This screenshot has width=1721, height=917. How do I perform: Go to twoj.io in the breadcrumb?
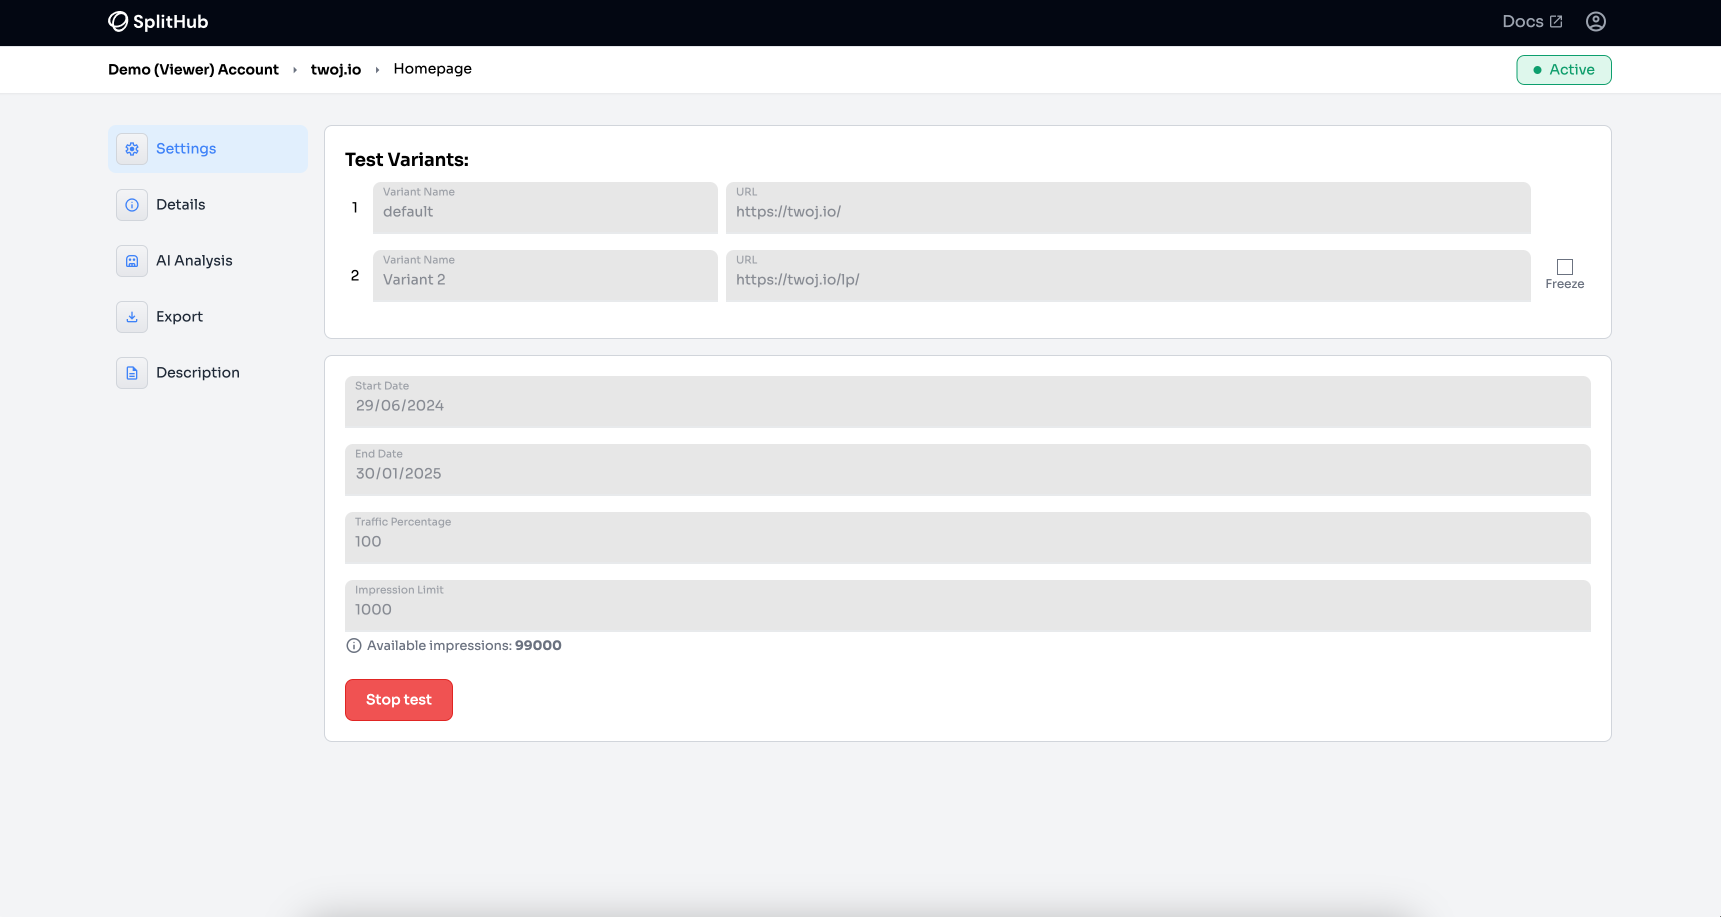[335, 70]
